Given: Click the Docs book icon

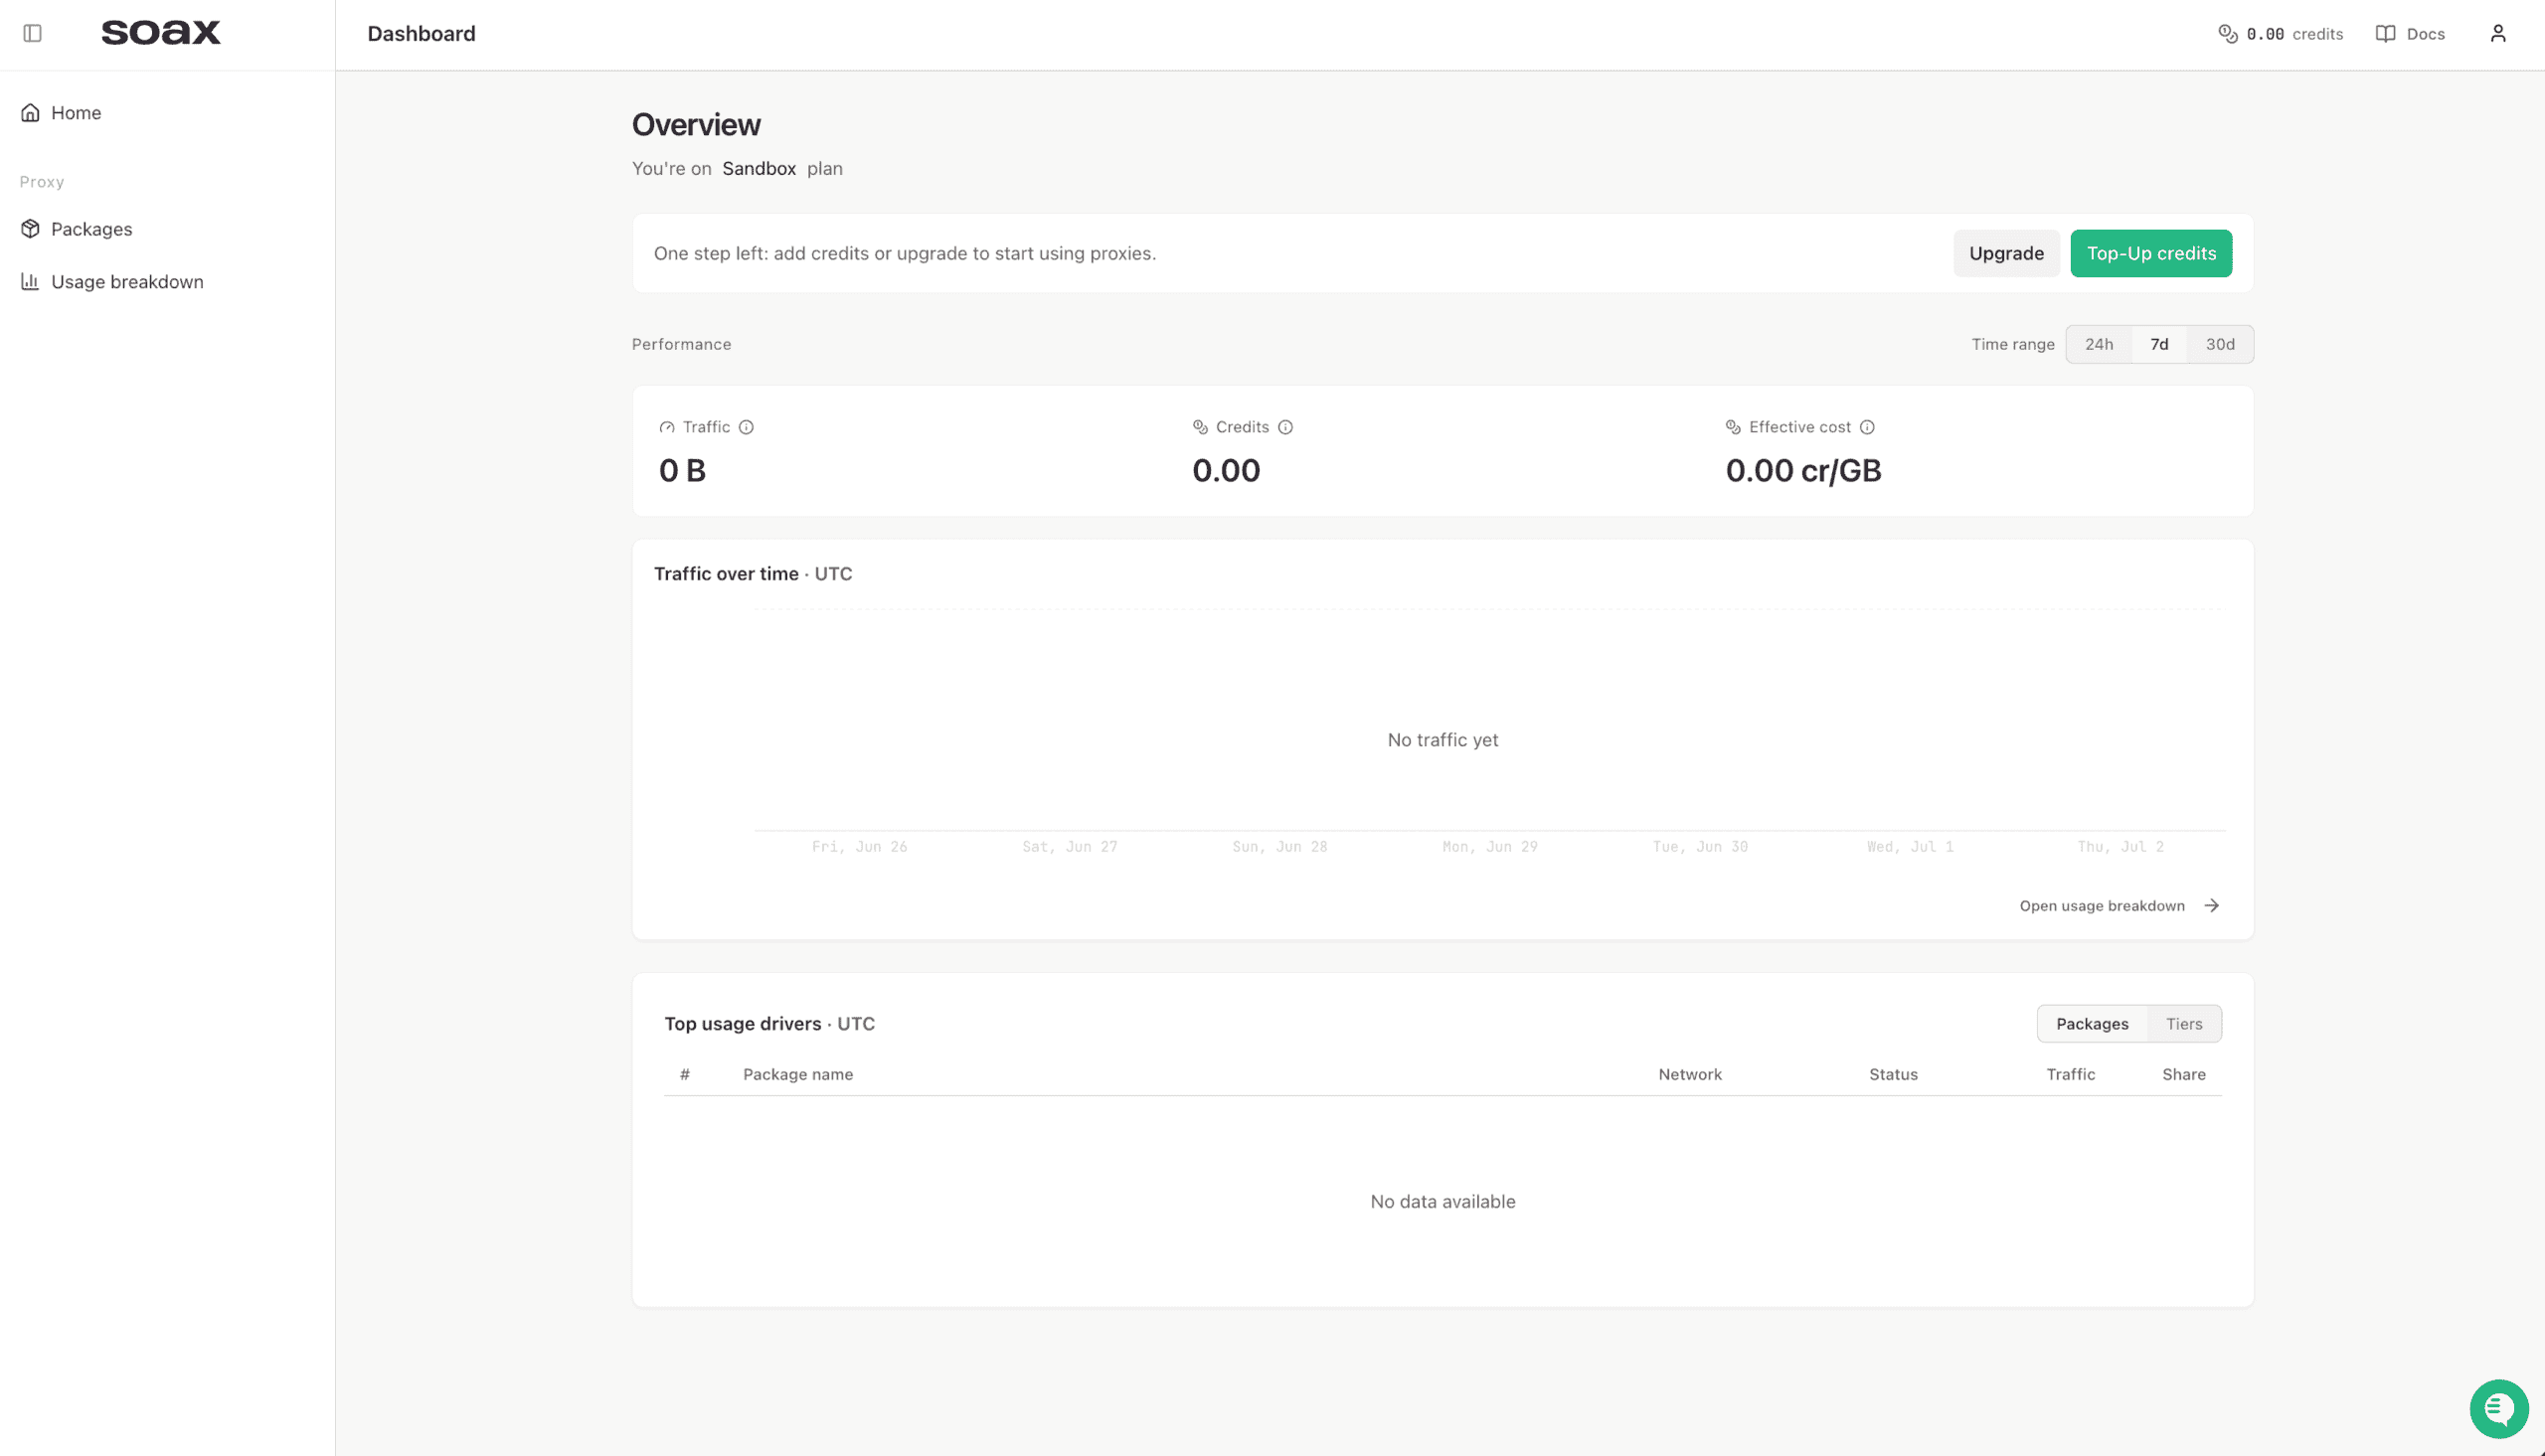Looking at the screenshot, I should (x=2385, y=34).
